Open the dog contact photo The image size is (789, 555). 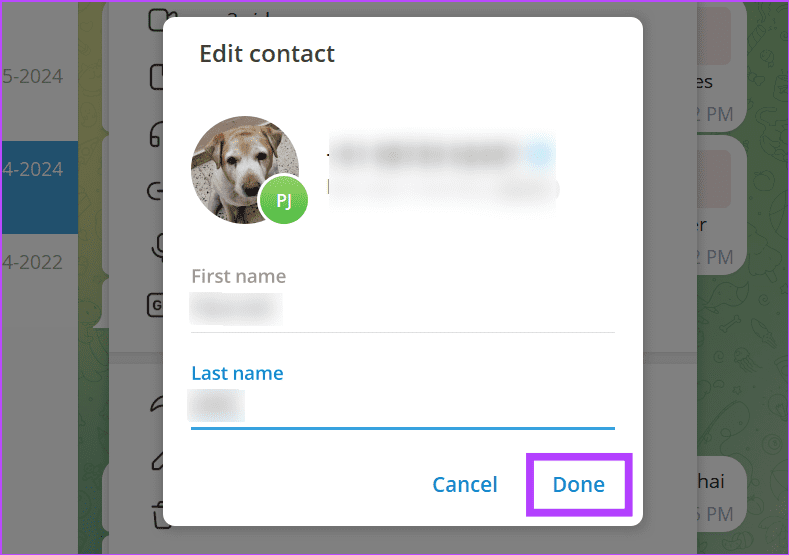240,165
